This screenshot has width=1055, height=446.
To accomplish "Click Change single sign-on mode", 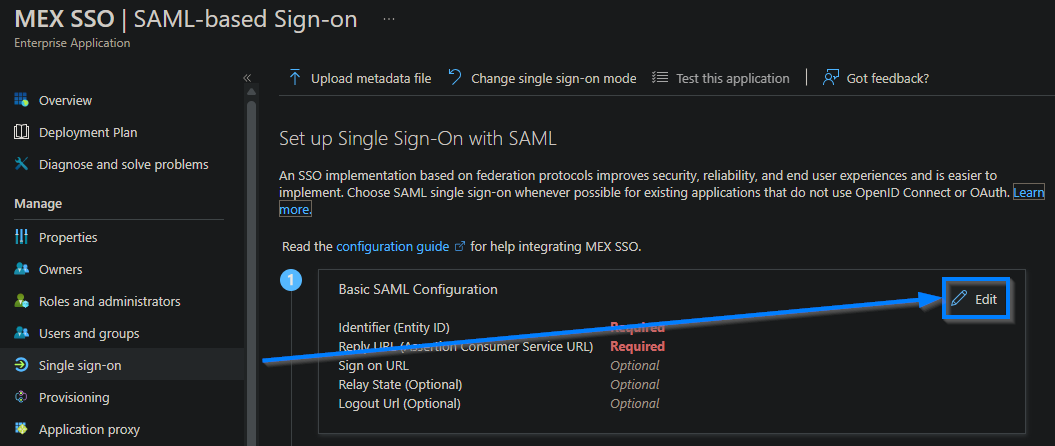I will tap(542, 78).
